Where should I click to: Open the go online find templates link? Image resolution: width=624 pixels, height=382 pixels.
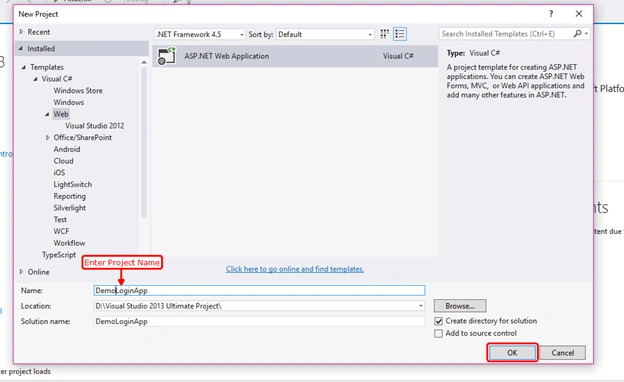point(295,269)
